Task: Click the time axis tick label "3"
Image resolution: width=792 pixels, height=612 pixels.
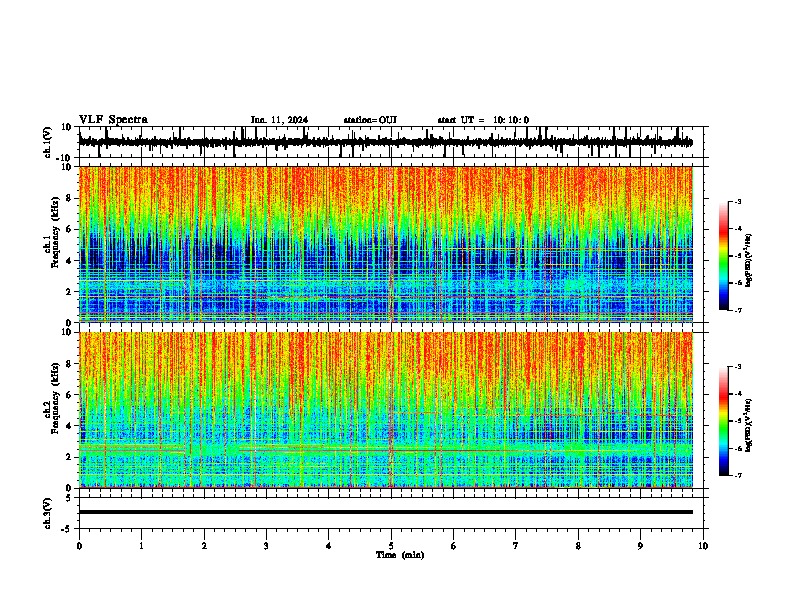Action: (266, 546)
